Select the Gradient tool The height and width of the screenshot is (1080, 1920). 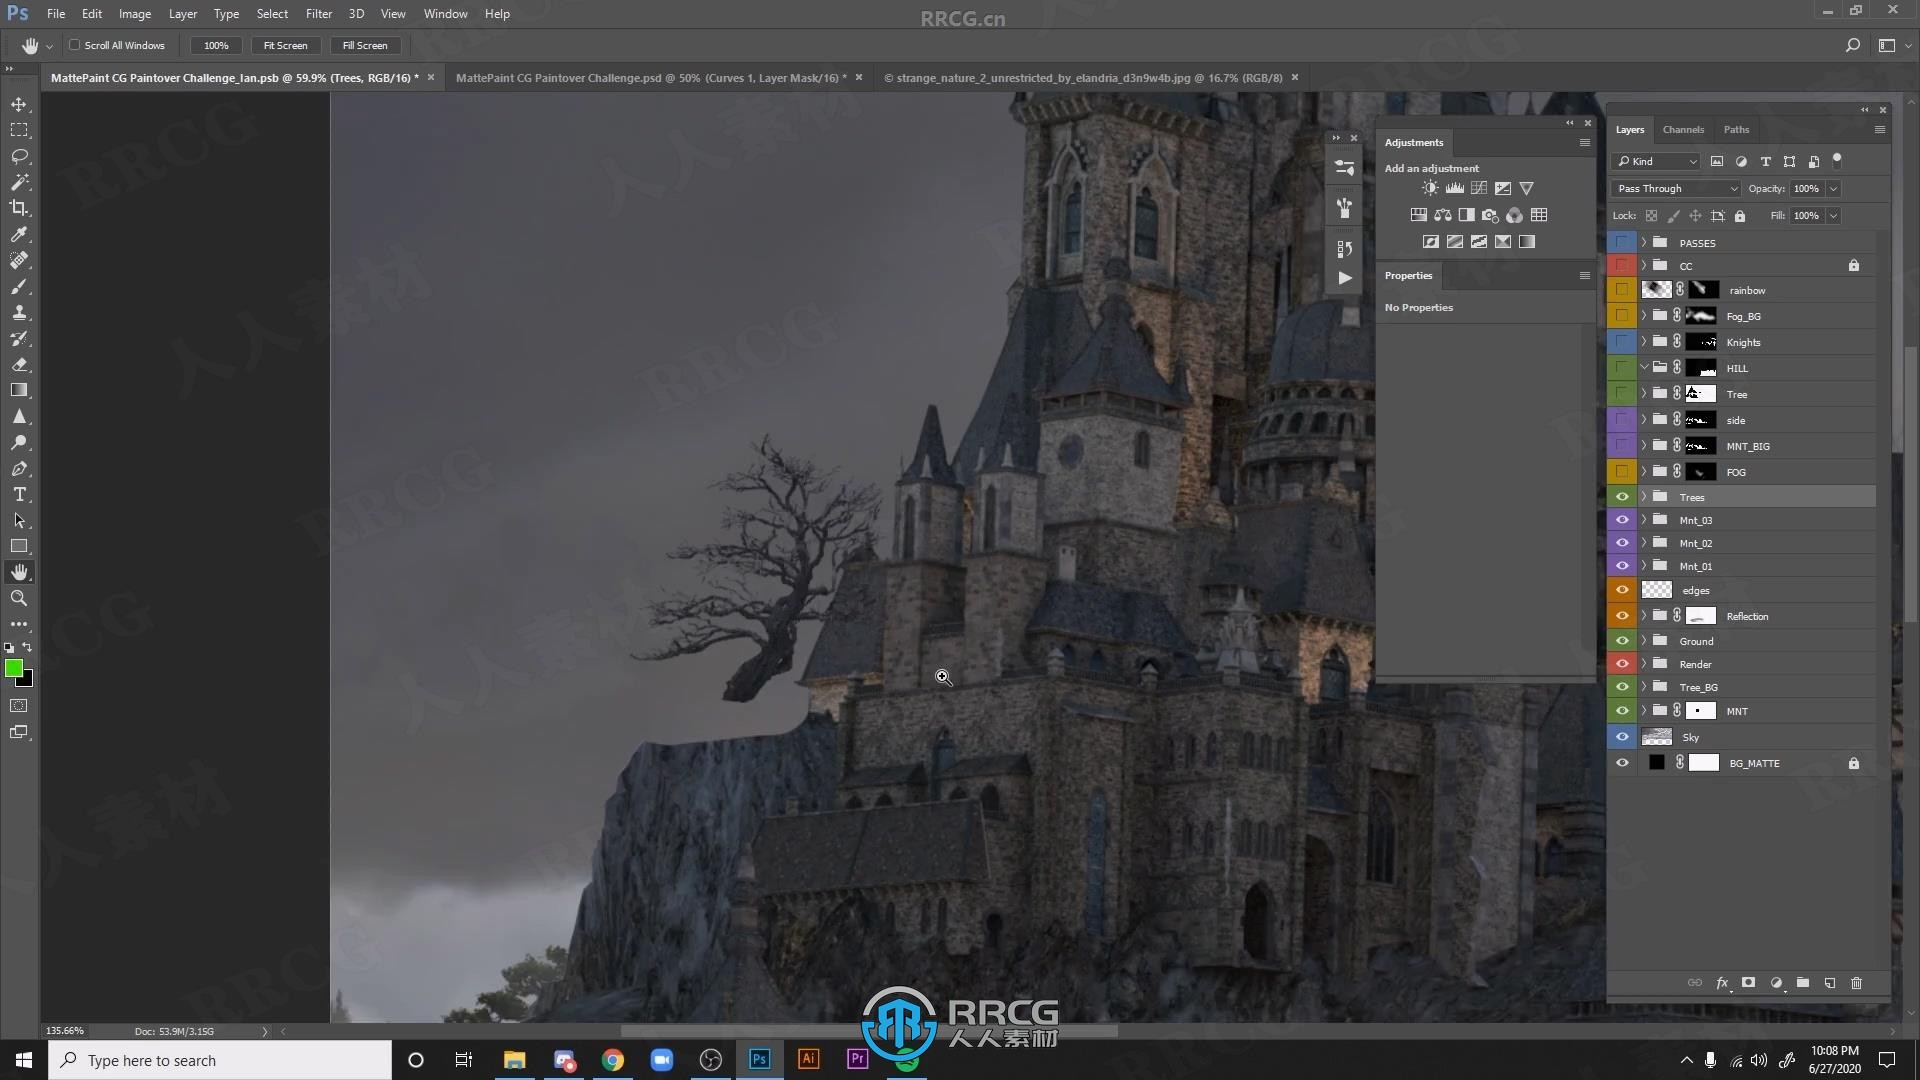tap(18, 390)
